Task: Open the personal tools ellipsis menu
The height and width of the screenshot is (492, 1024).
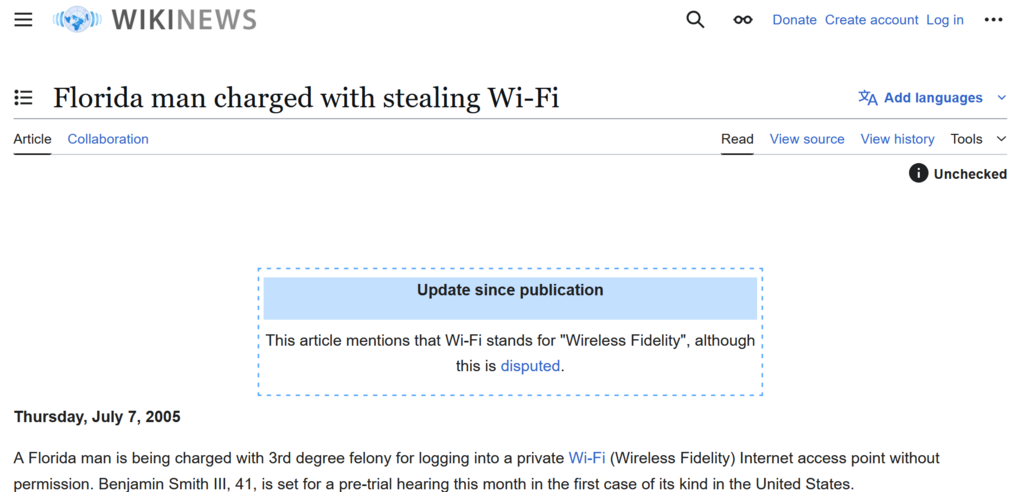Action: tap(993, 20)
